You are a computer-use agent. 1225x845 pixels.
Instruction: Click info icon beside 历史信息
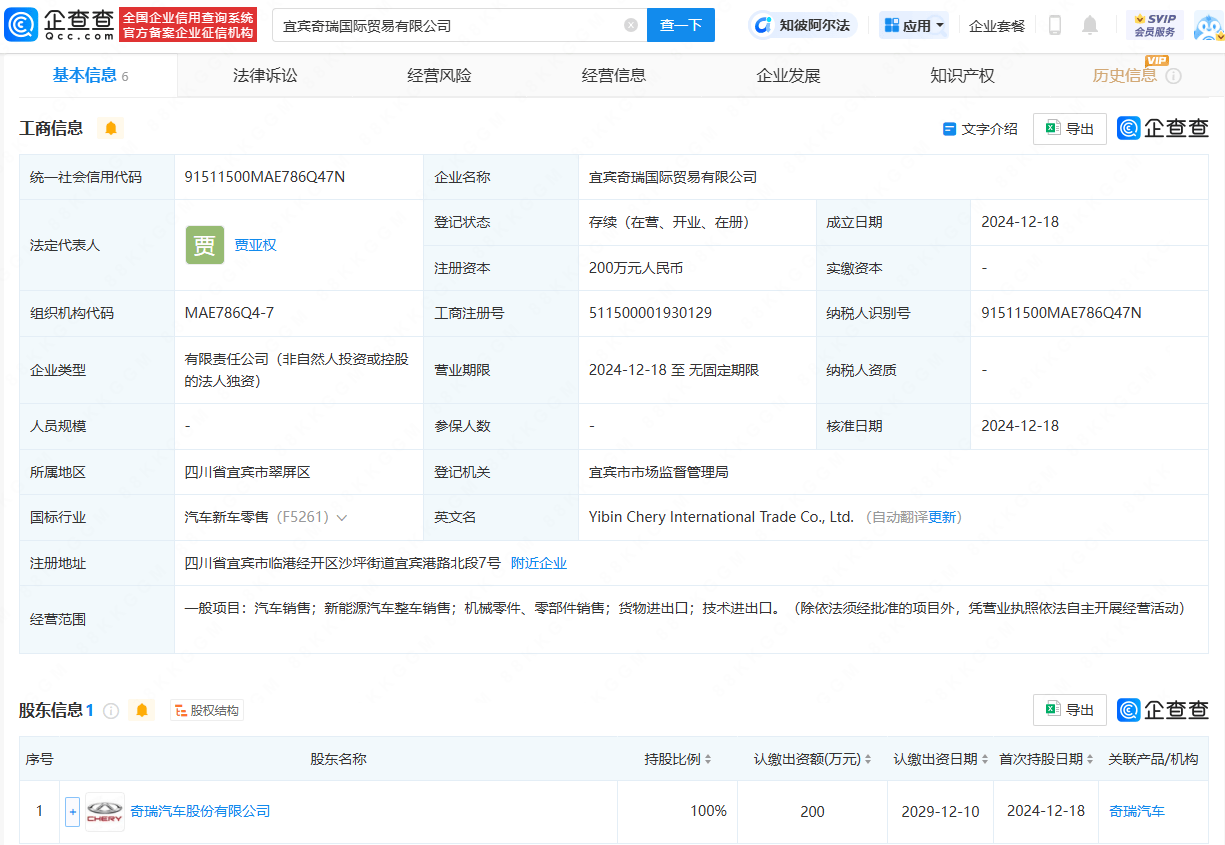click(x=1174, y=76)
